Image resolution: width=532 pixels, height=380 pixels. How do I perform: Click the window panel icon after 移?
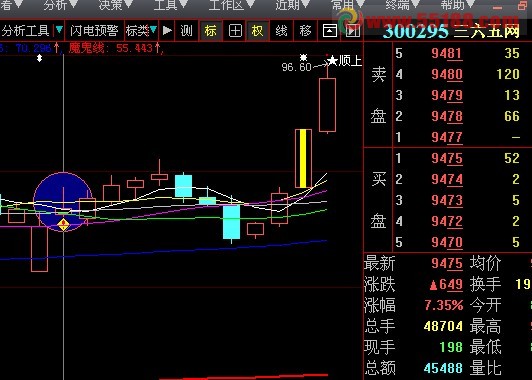[329, 31]
